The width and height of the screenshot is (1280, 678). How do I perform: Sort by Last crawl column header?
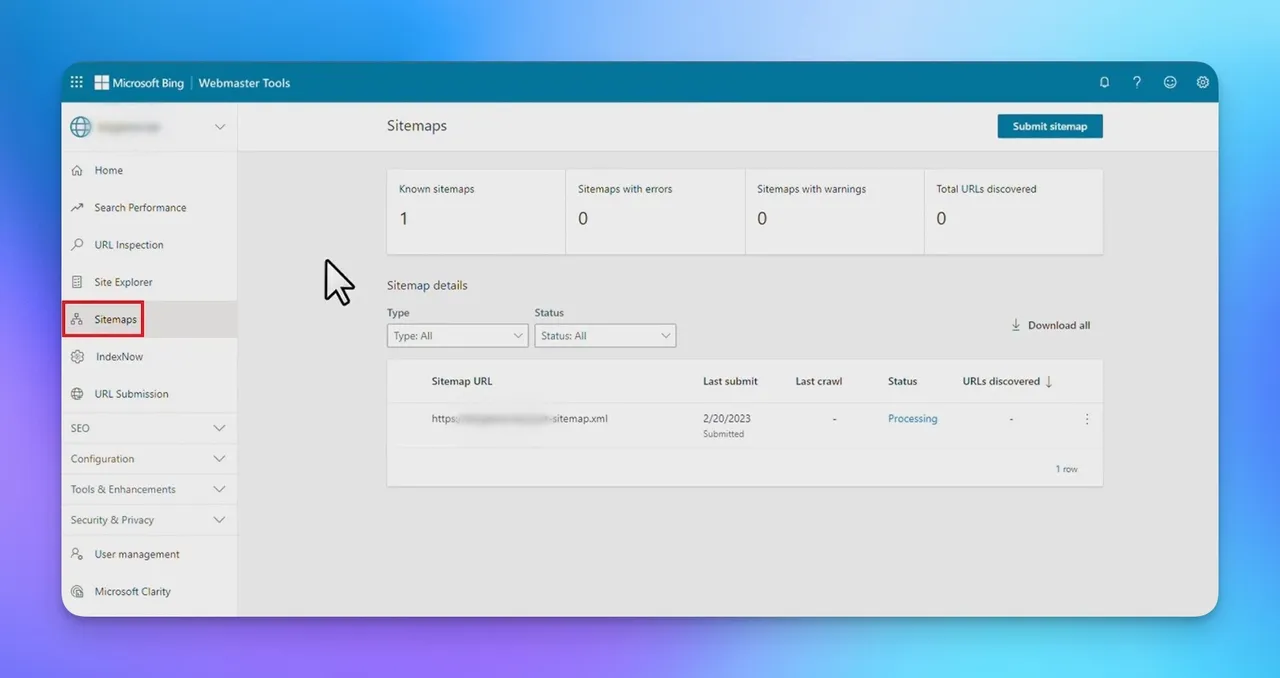(x=819, y=381)
